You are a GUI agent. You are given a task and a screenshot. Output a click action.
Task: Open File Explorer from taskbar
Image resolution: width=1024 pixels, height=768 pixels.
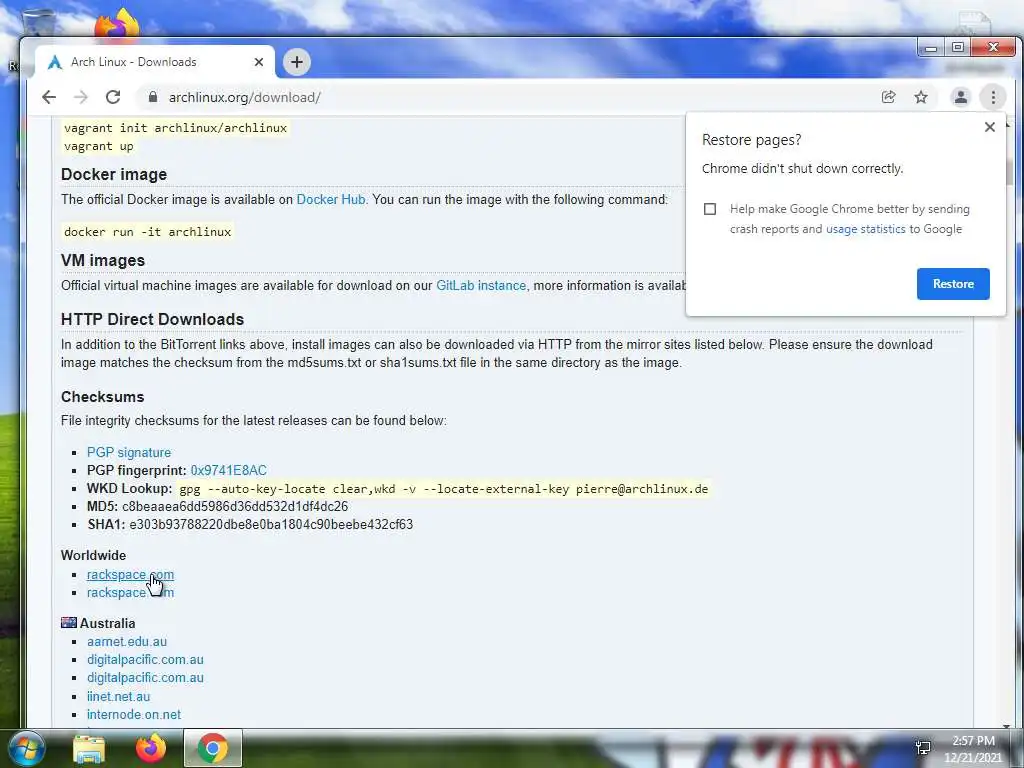pos(89,748)
